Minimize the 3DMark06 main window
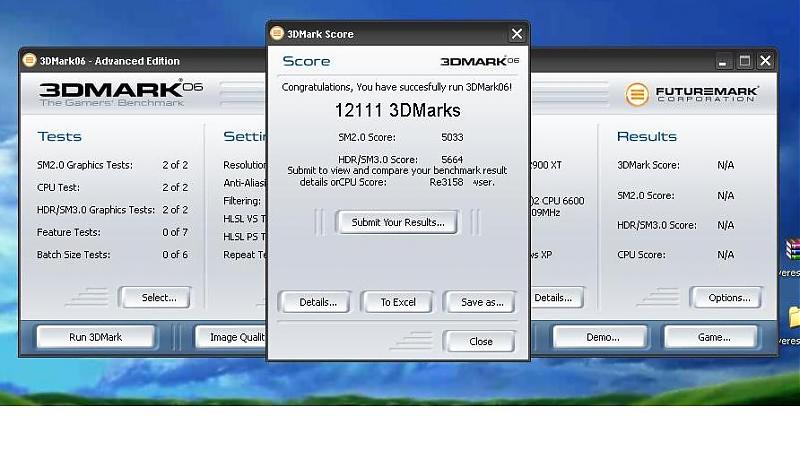 (722, 62)
